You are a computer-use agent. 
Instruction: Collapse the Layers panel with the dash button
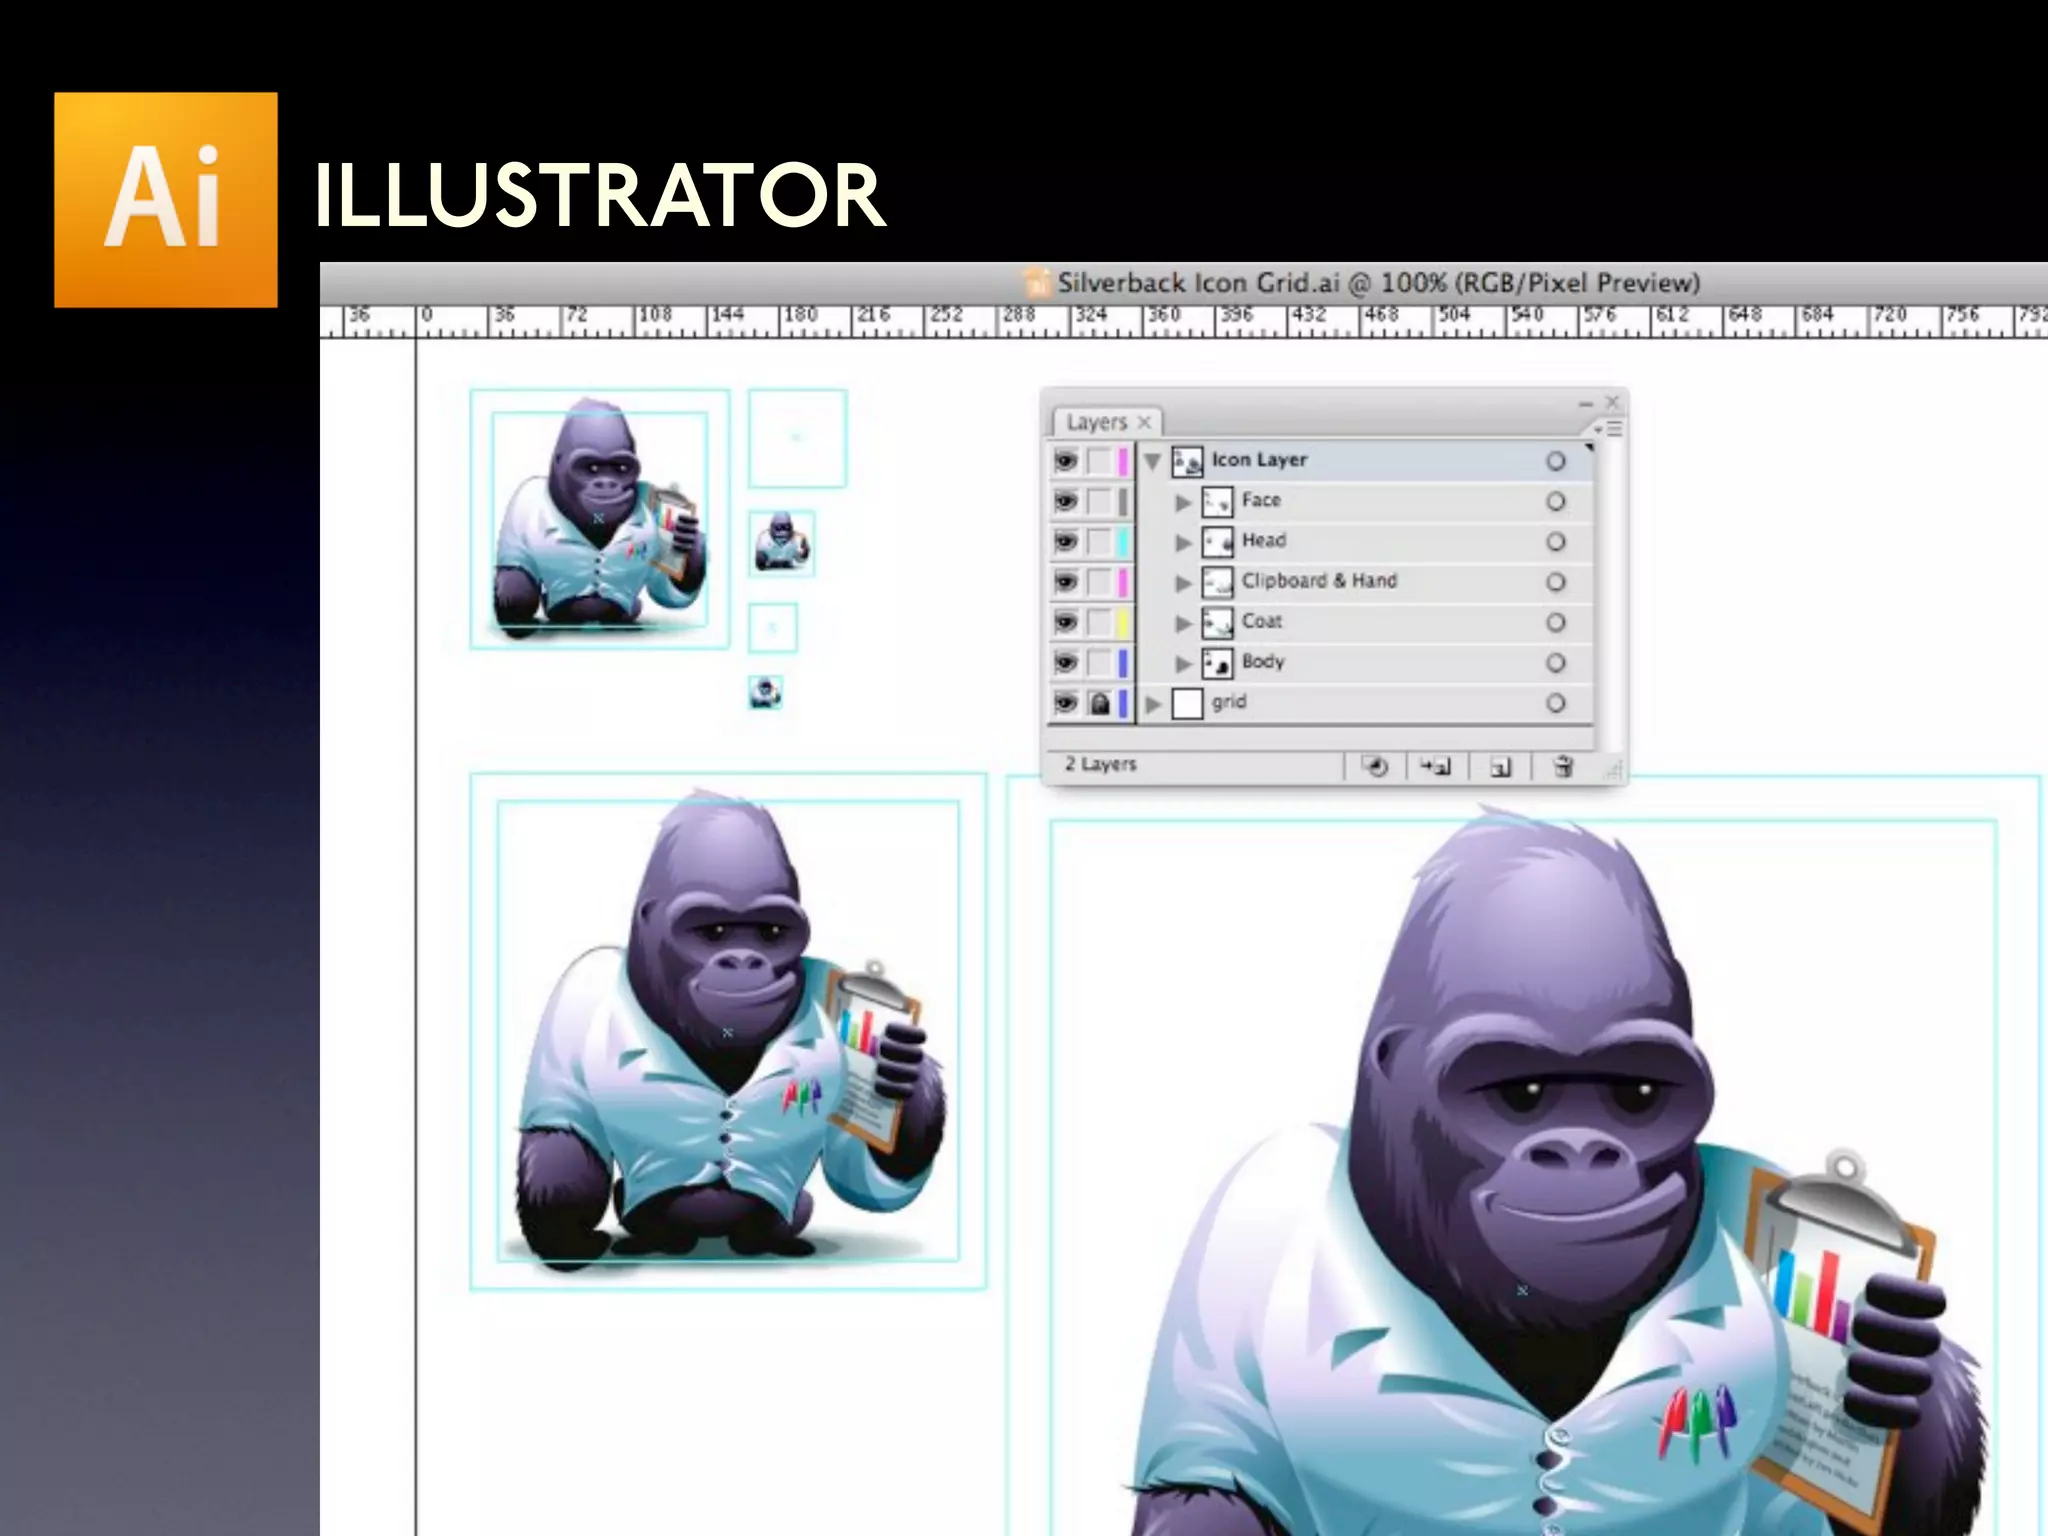[x=1585, y=403]
